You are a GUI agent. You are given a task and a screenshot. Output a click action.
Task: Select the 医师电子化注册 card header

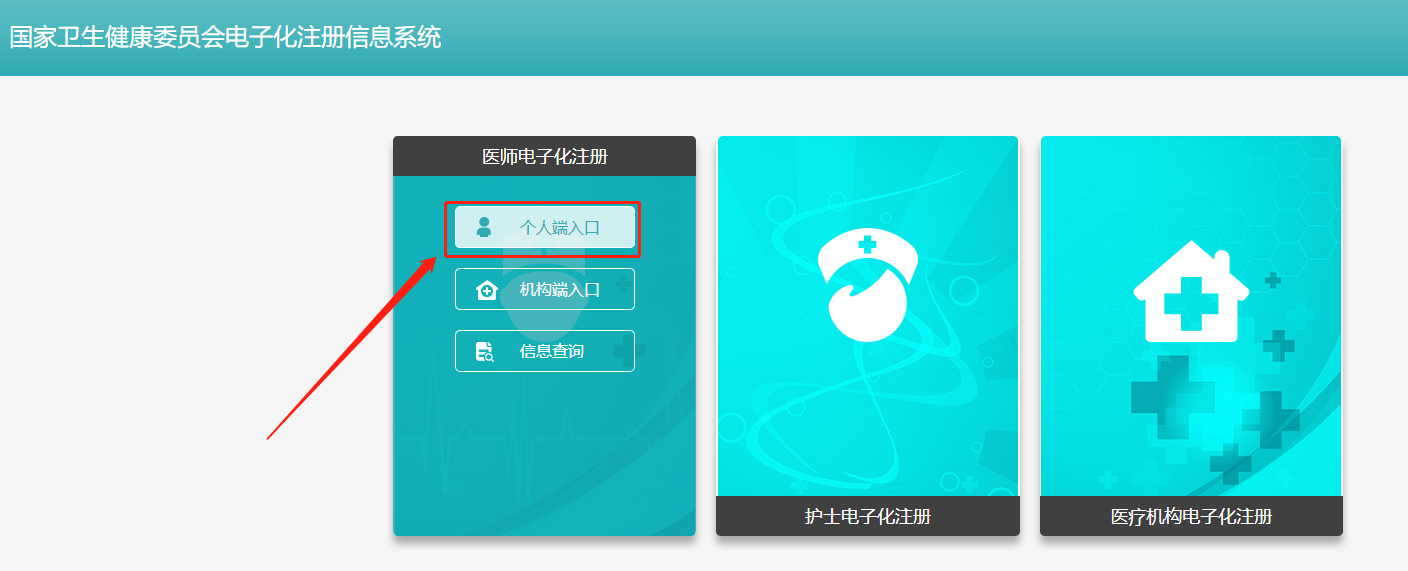[x=544, y=156]
